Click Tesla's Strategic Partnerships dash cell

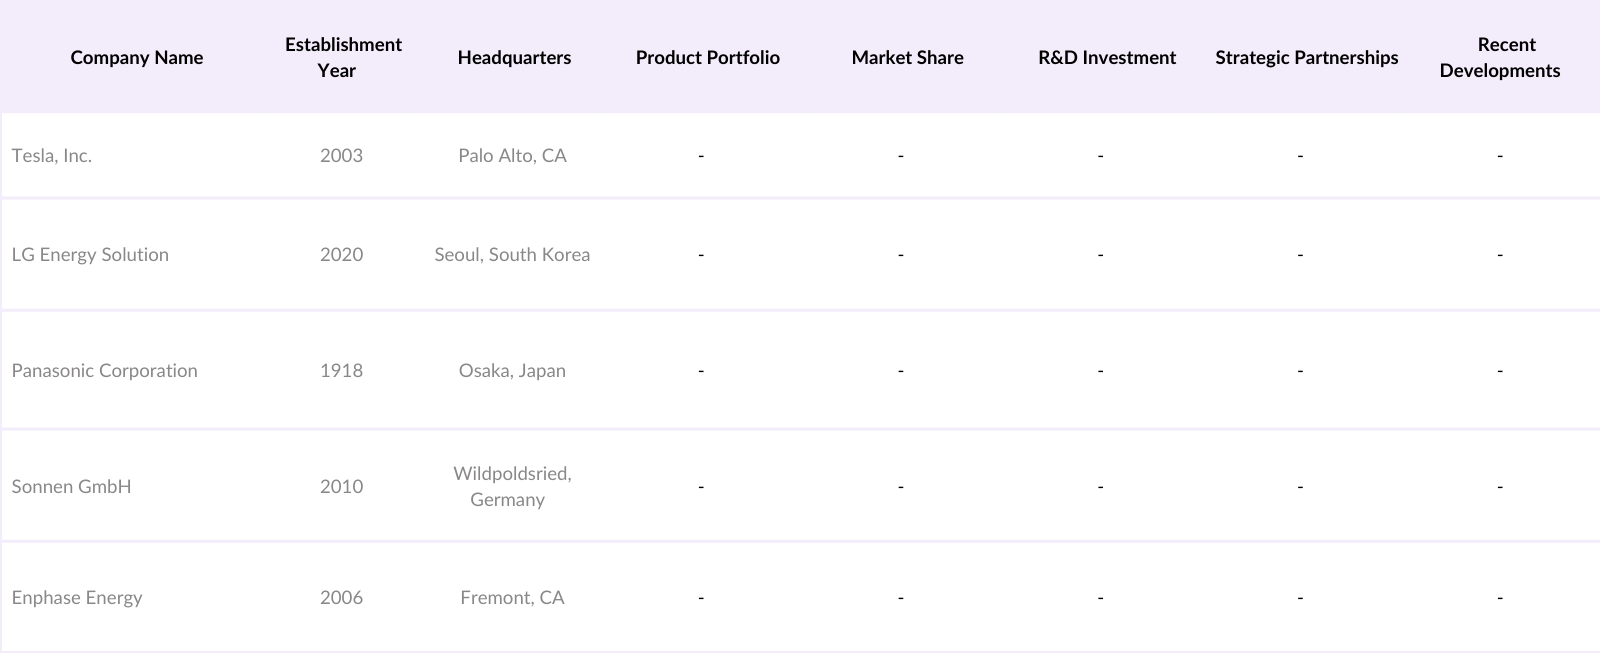pos(1300,155)
